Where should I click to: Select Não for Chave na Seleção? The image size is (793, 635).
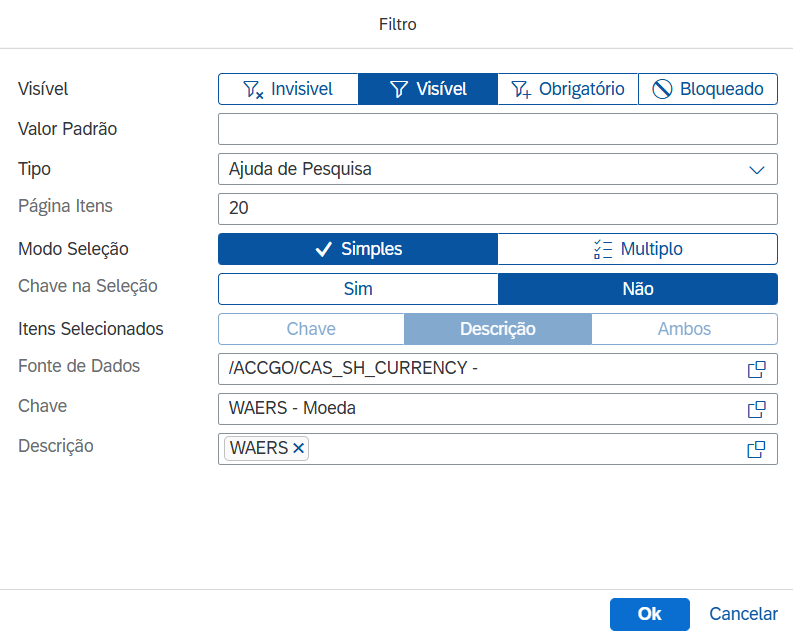pos(637,289)
